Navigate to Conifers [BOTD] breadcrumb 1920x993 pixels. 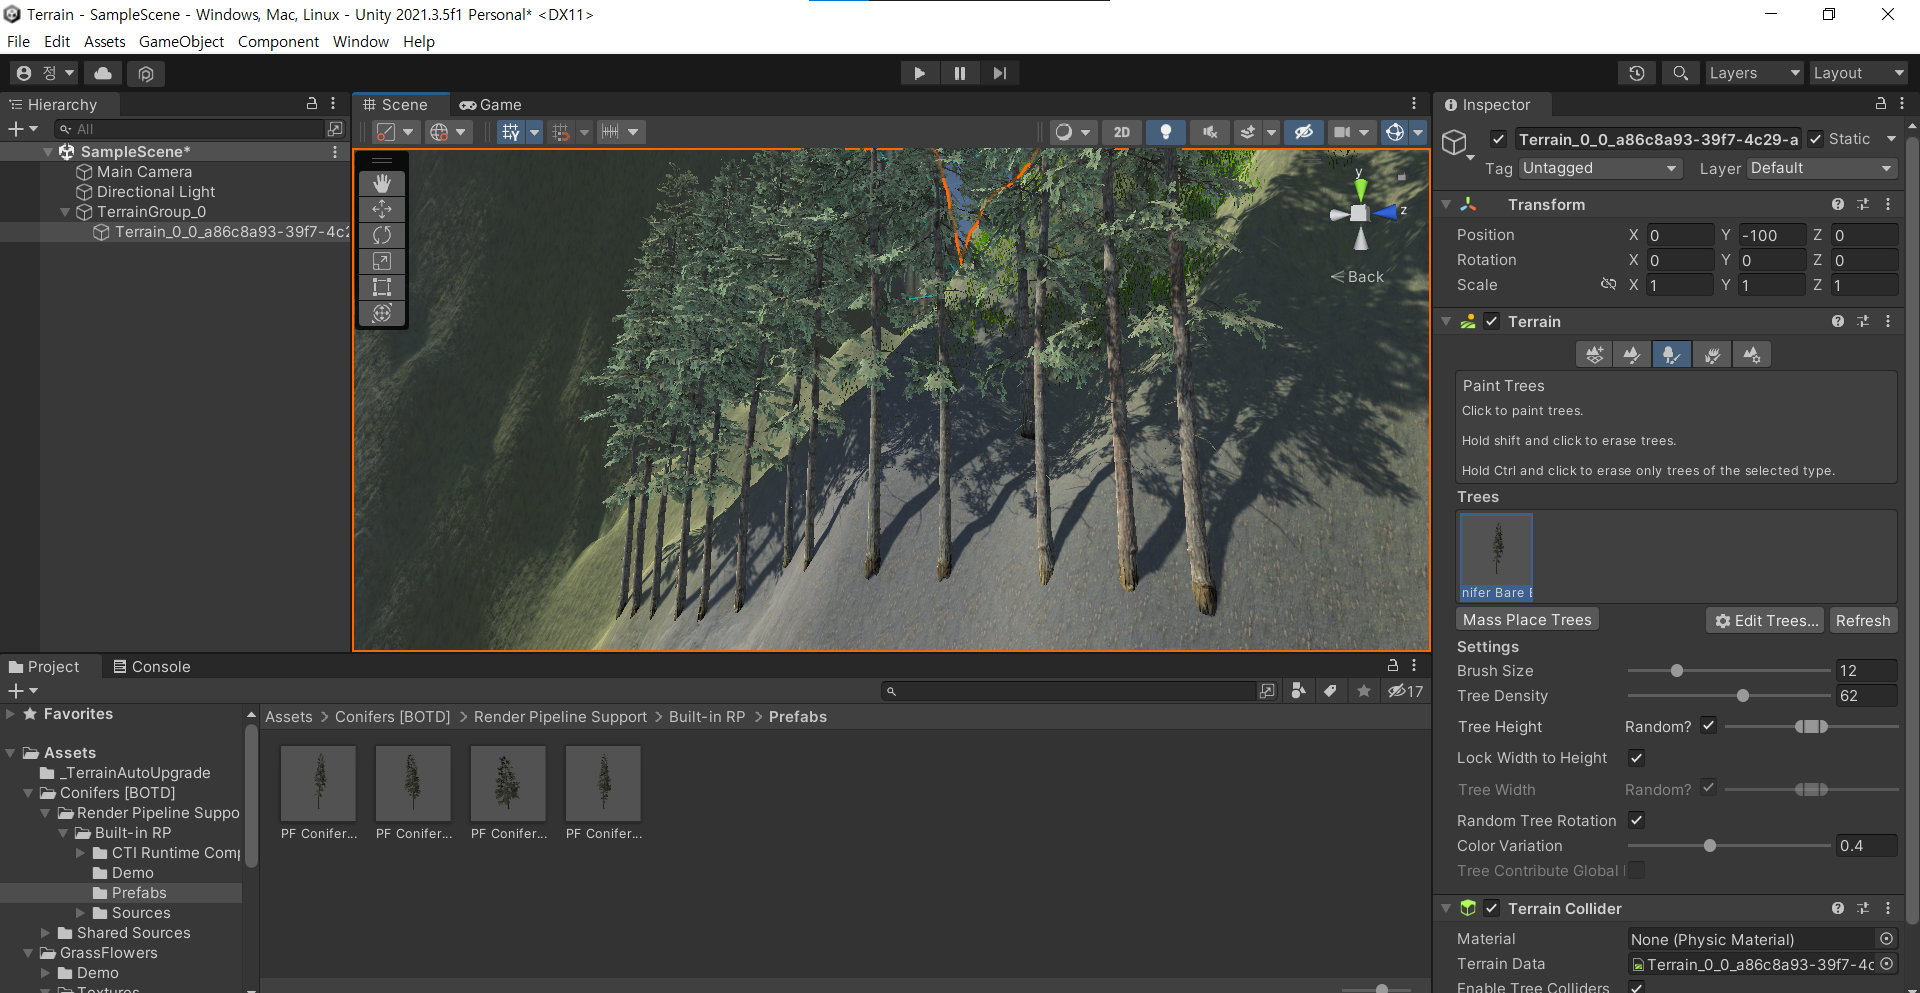(392, 717)
